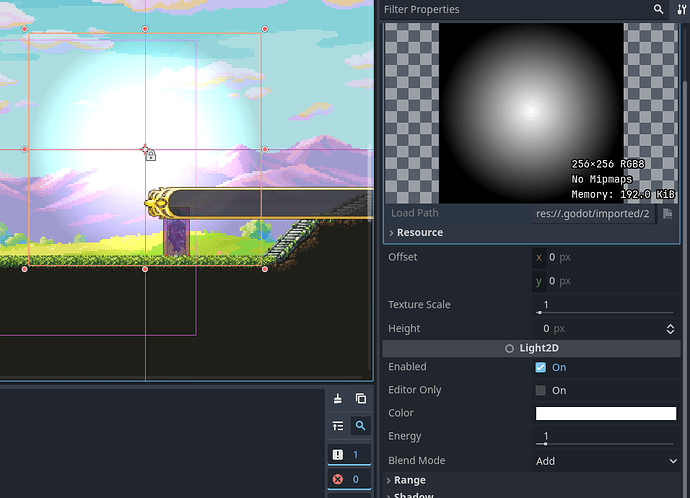This screenshot has height=498, width=690.
Task: Click the search icon in Filter Properties
Action: pos(659,9)
